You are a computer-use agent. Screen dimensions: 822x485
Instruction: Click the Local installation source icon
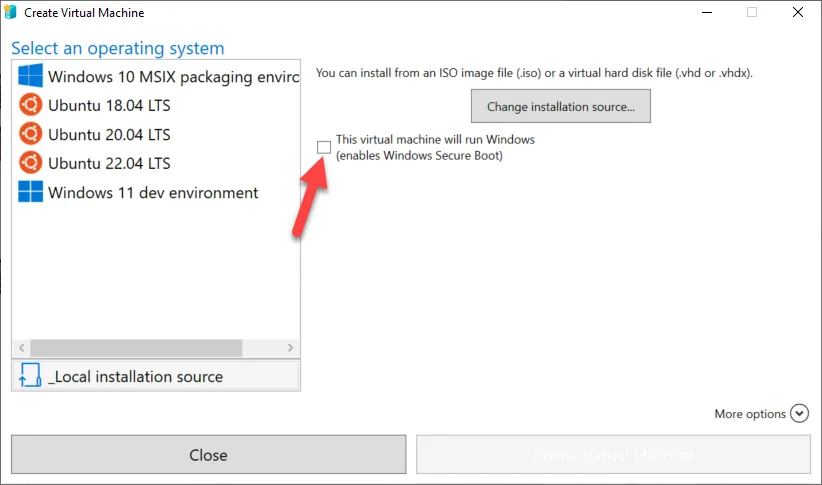pyautogui.click(x=30, y=375)
